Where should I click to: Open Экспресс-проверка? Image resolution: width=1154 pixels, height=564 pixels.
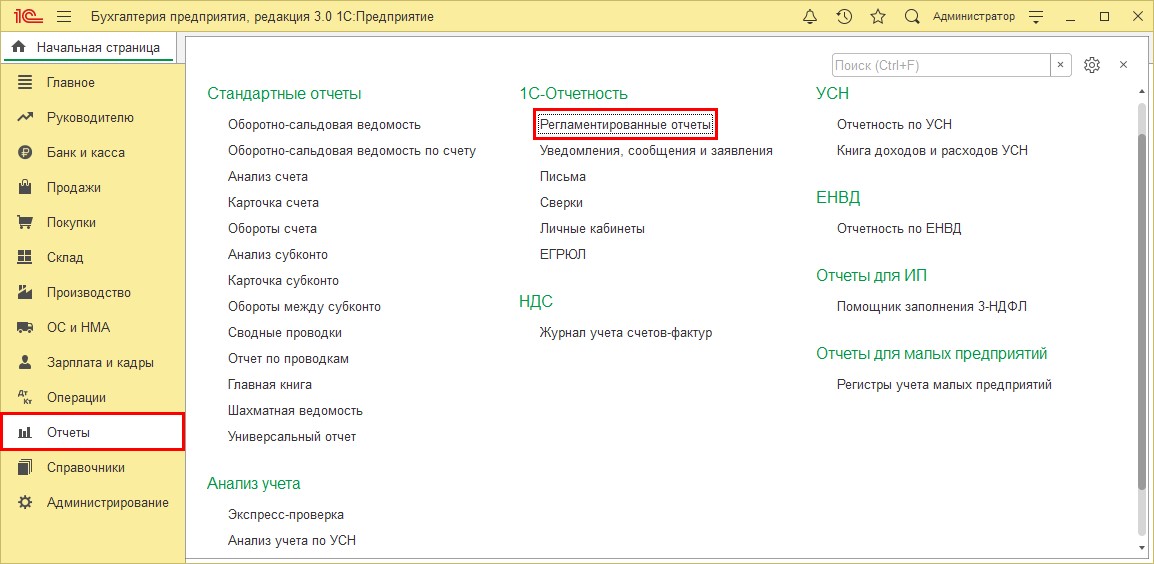point(286,515)
